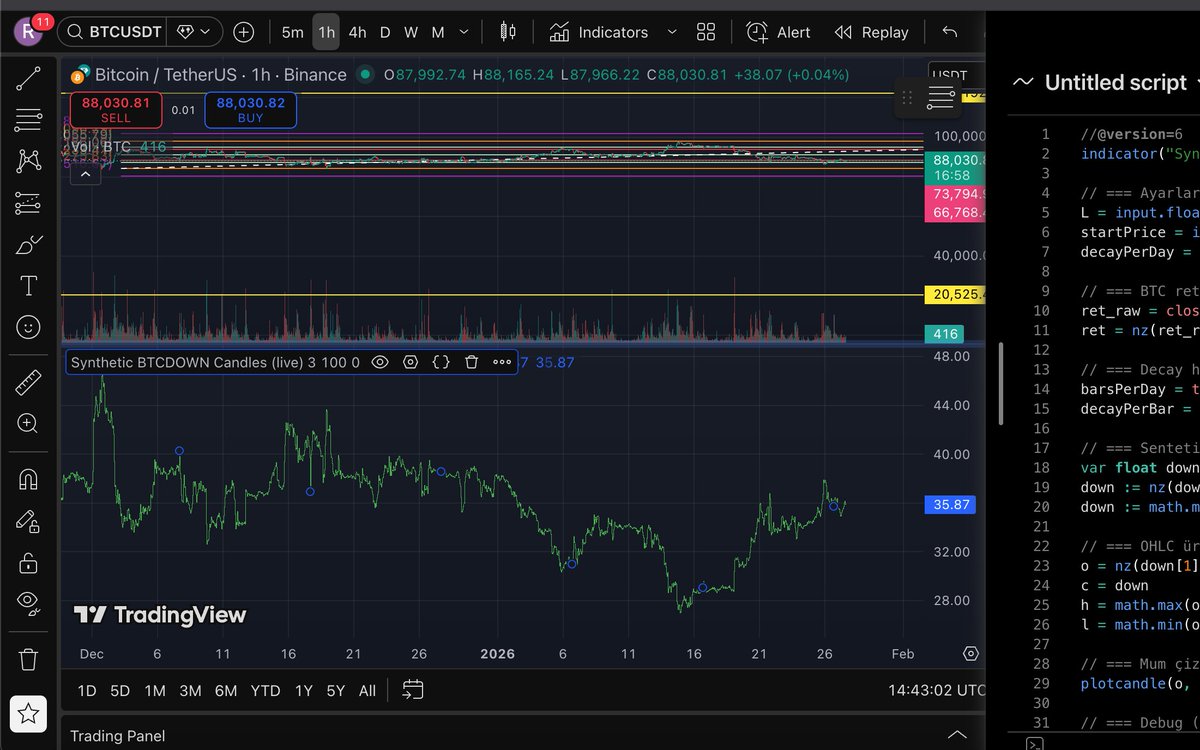Grab the floating toolbar dotted handle
This screenshot has width=1200, height=750.
(x=906, y=97)
